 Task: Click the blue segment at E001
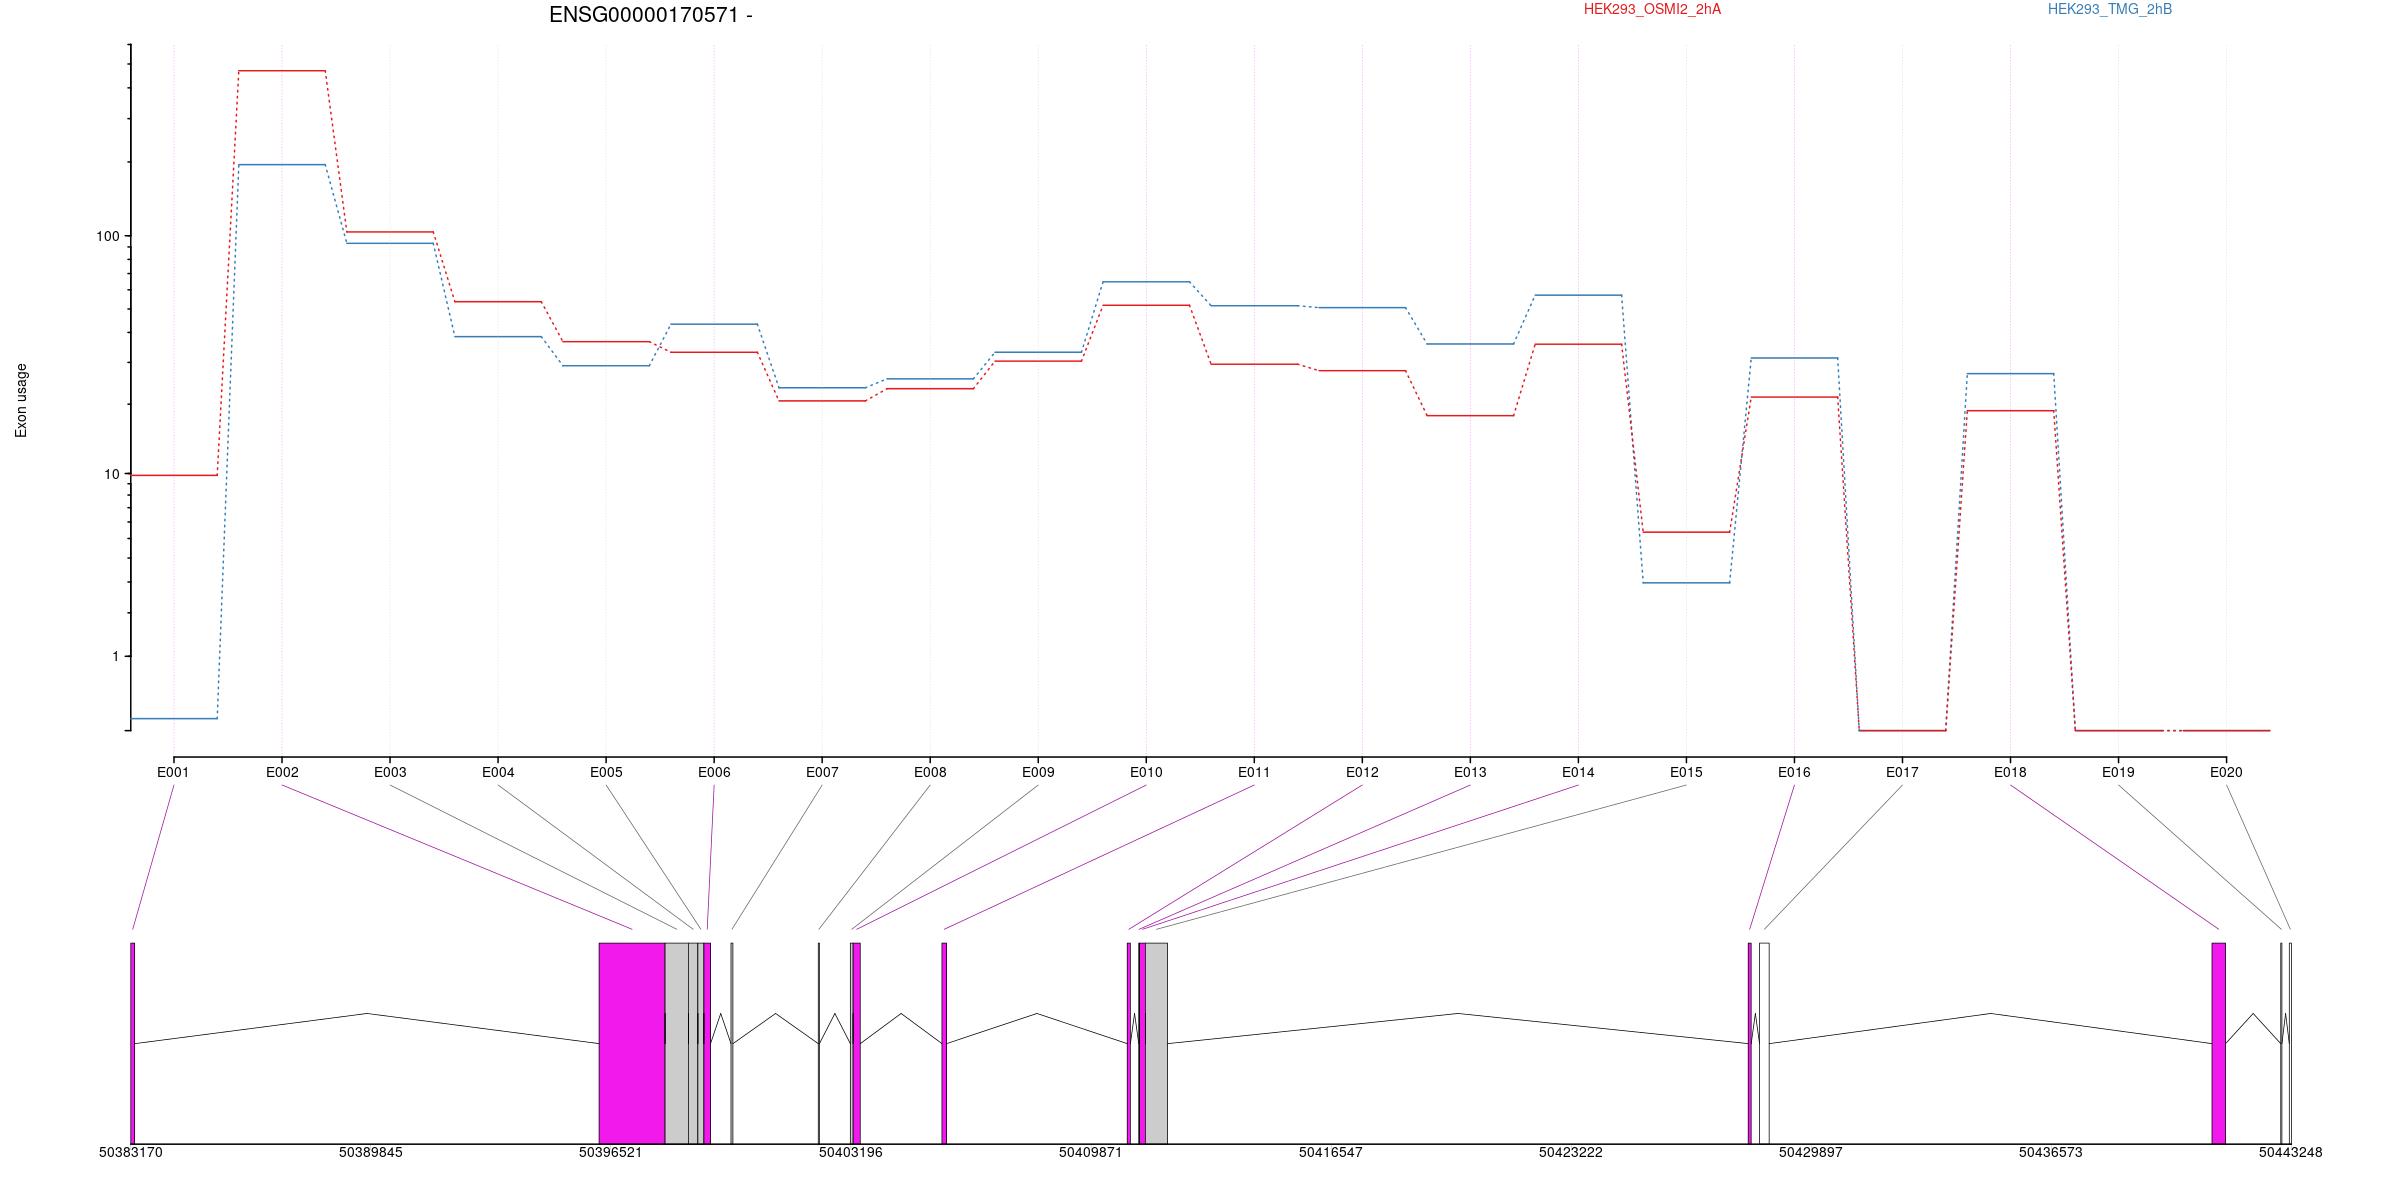point(174,718)
